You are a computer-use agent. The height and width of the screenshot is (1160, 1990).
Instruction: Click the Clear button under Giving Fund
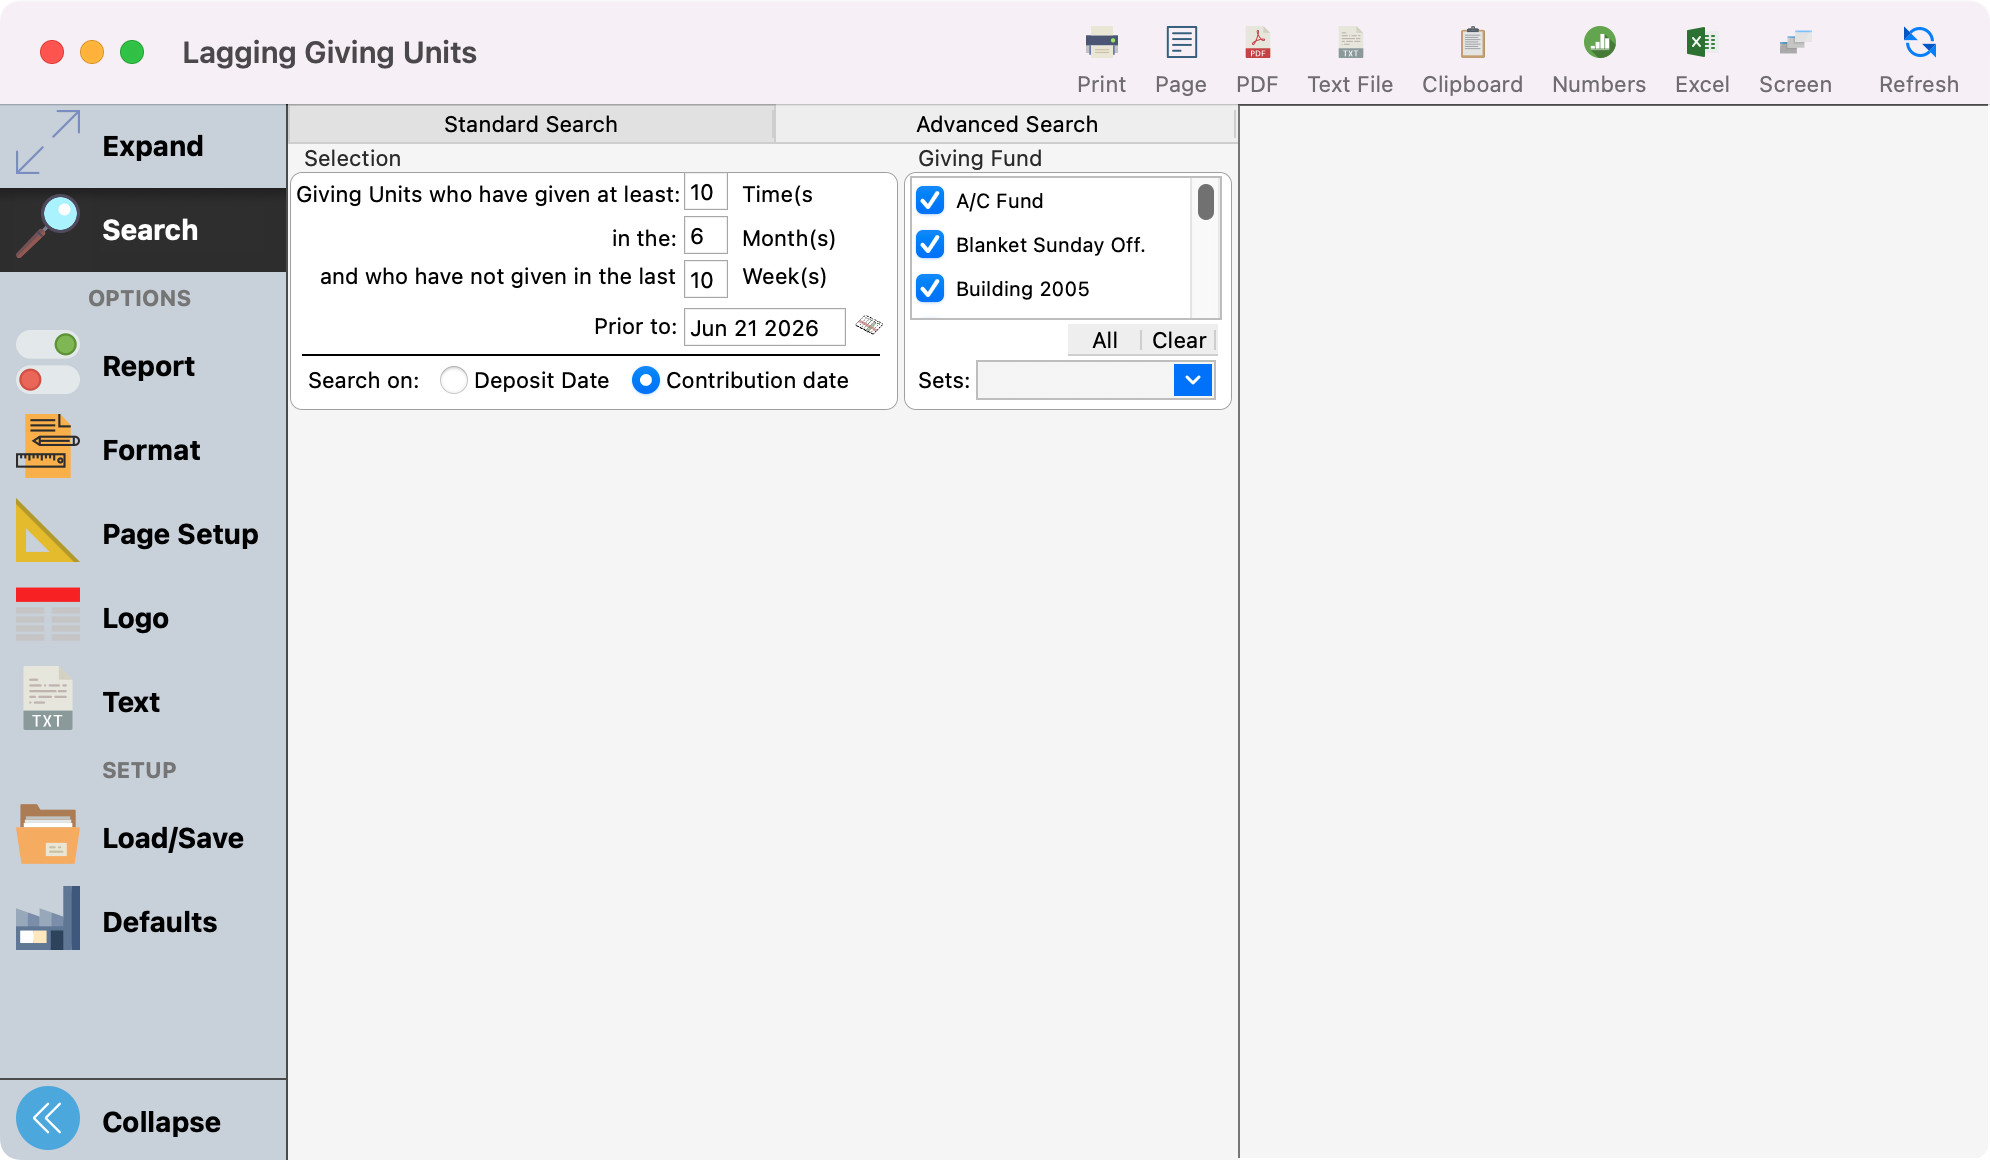1178,340
